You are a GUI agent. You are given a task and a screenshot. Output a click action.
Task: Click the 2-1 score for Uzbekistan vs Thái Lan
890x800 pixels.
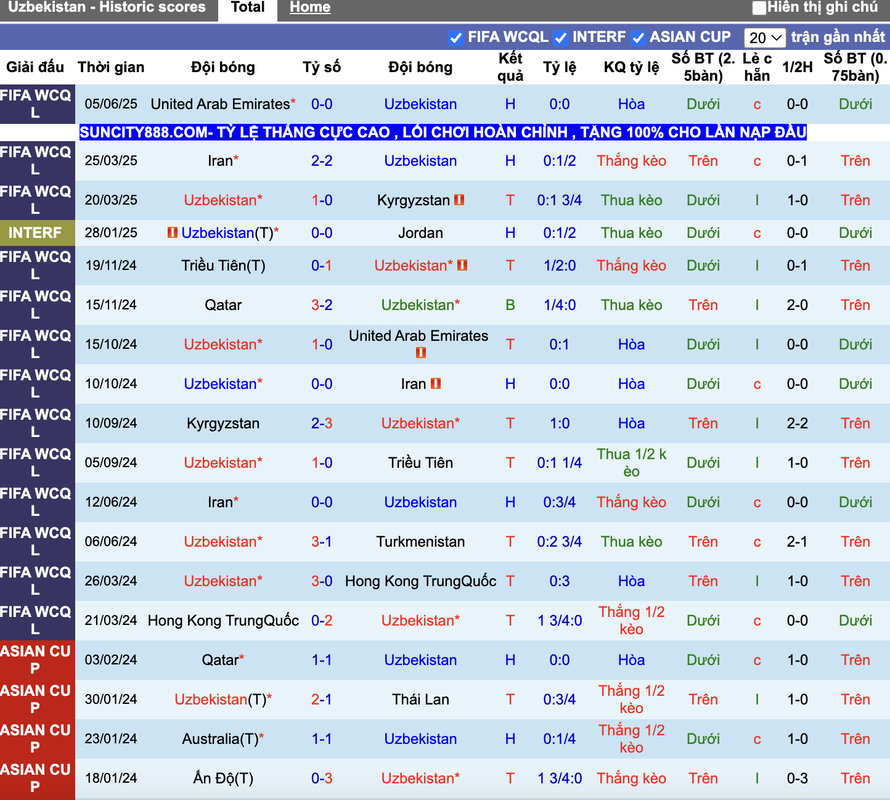coord(322,700)
